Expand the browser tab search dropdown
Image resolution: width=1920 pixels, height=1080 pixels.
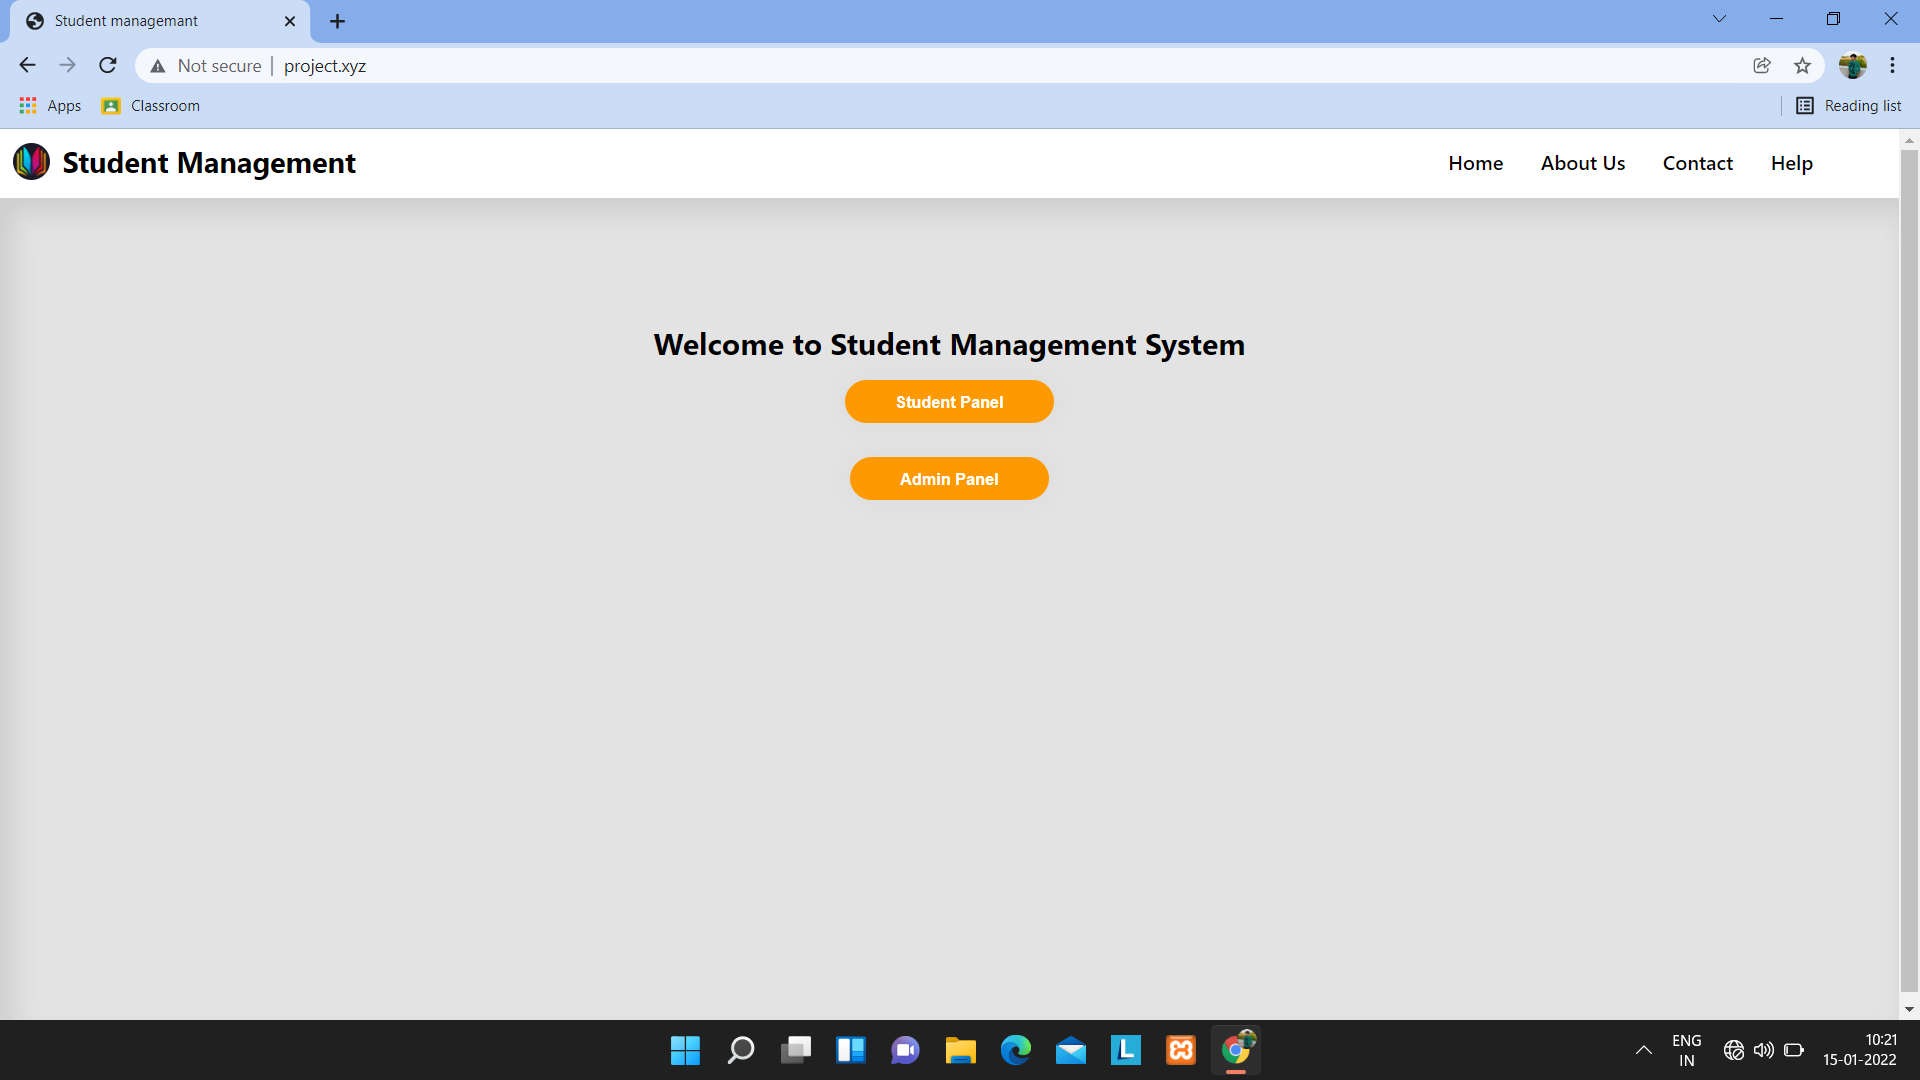pos(1718,18)
